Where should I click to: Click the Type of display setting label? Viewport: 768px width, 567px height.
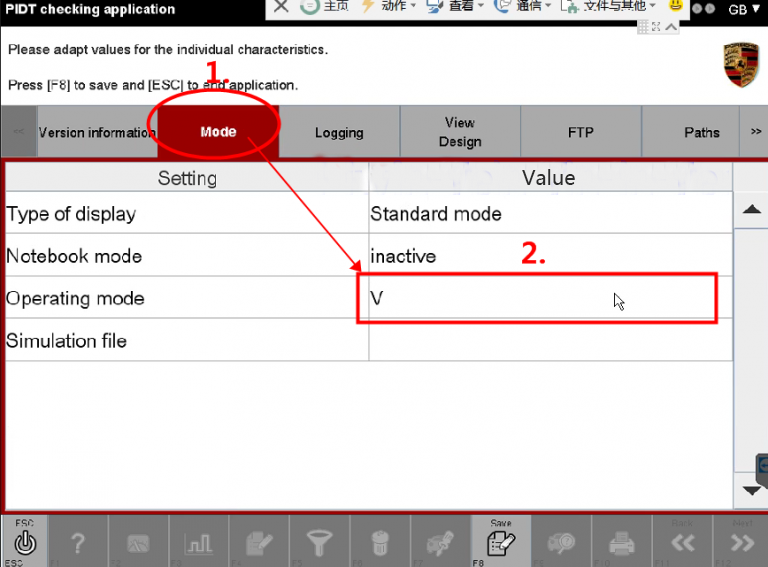point(71,214)
